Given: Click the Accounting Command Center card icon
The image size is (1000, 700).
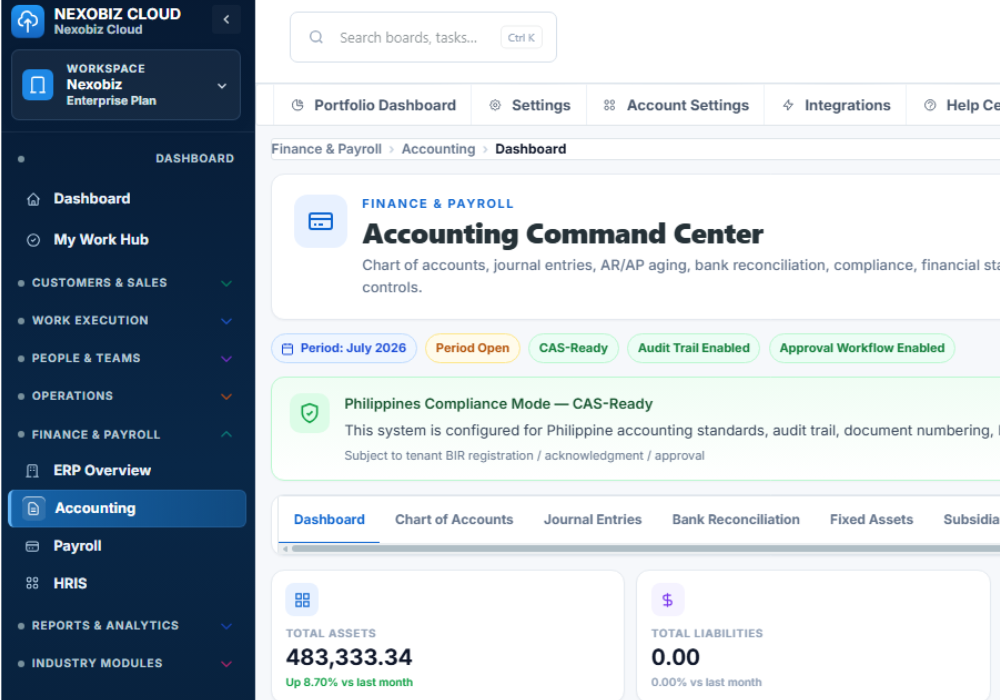Looking at the screenshot, I should (x=320, y=221).
